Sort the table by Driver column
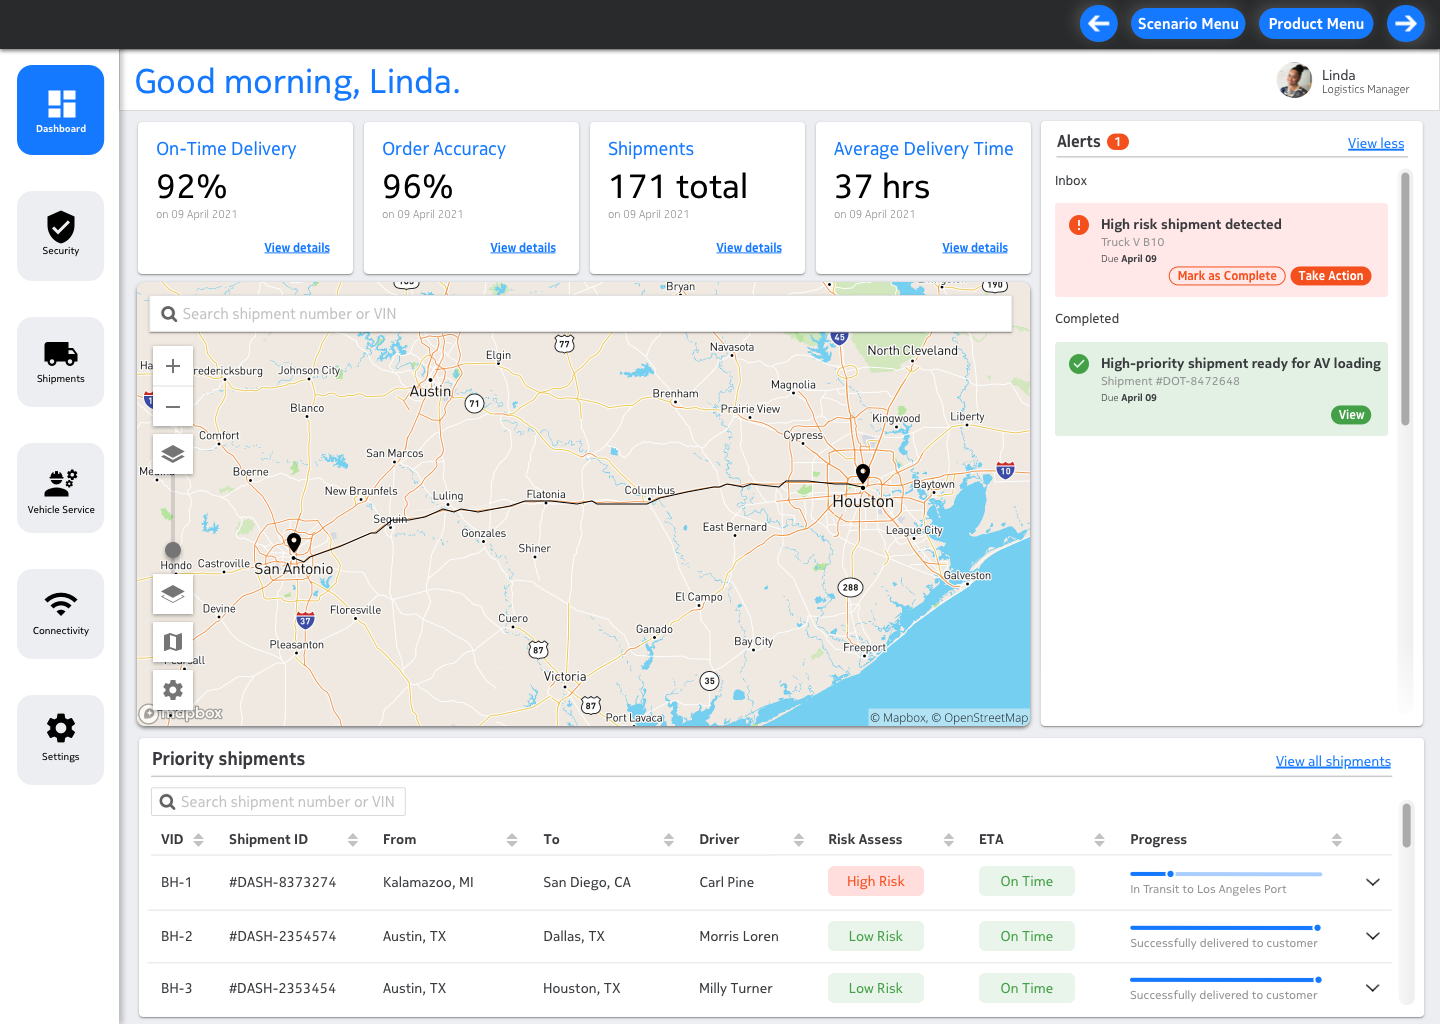Viewport: 1440px width, 1024px height. point(799,840)
